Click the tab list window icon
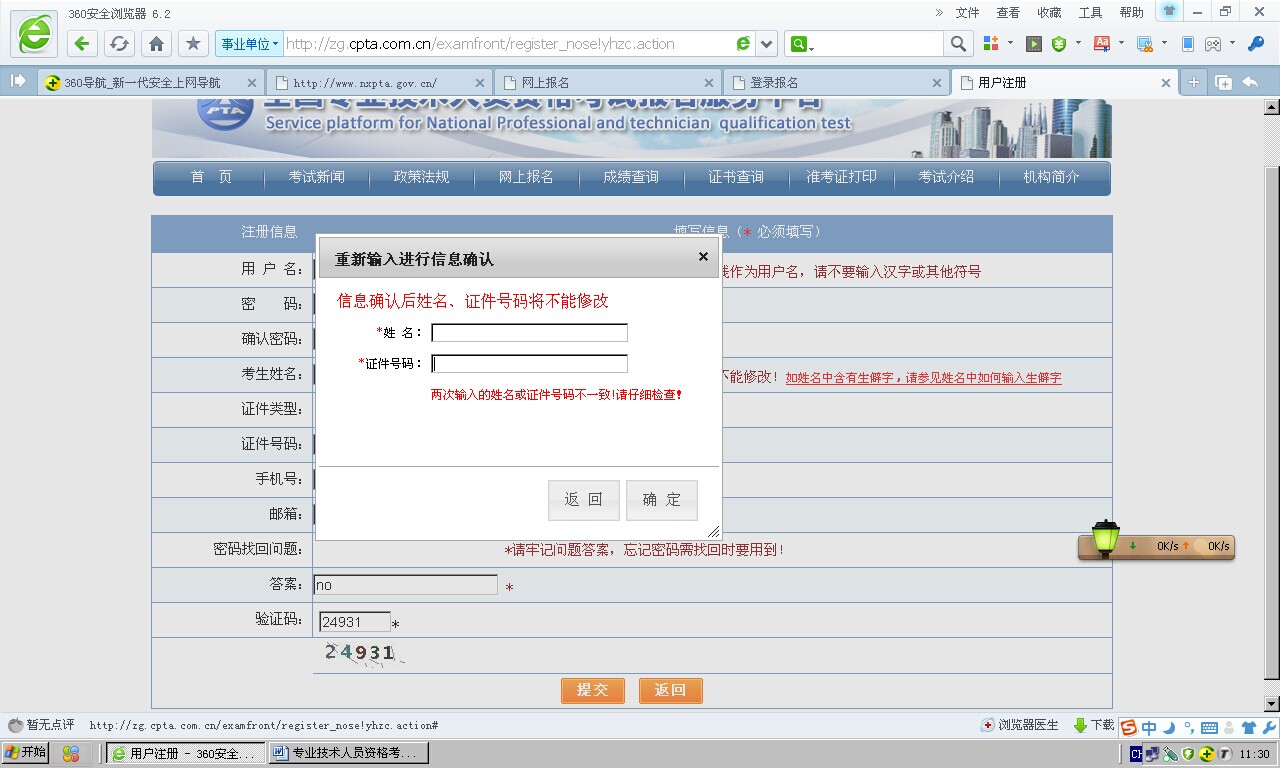The width and height of the screenshot is (1280, 768). point(1223,83)
